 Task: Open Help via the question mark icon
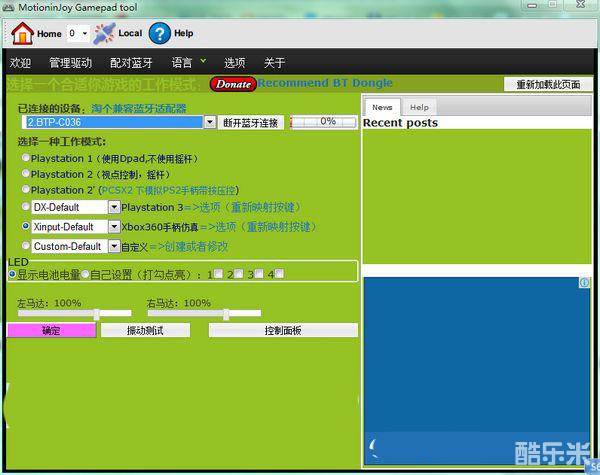tap(160, 33)
